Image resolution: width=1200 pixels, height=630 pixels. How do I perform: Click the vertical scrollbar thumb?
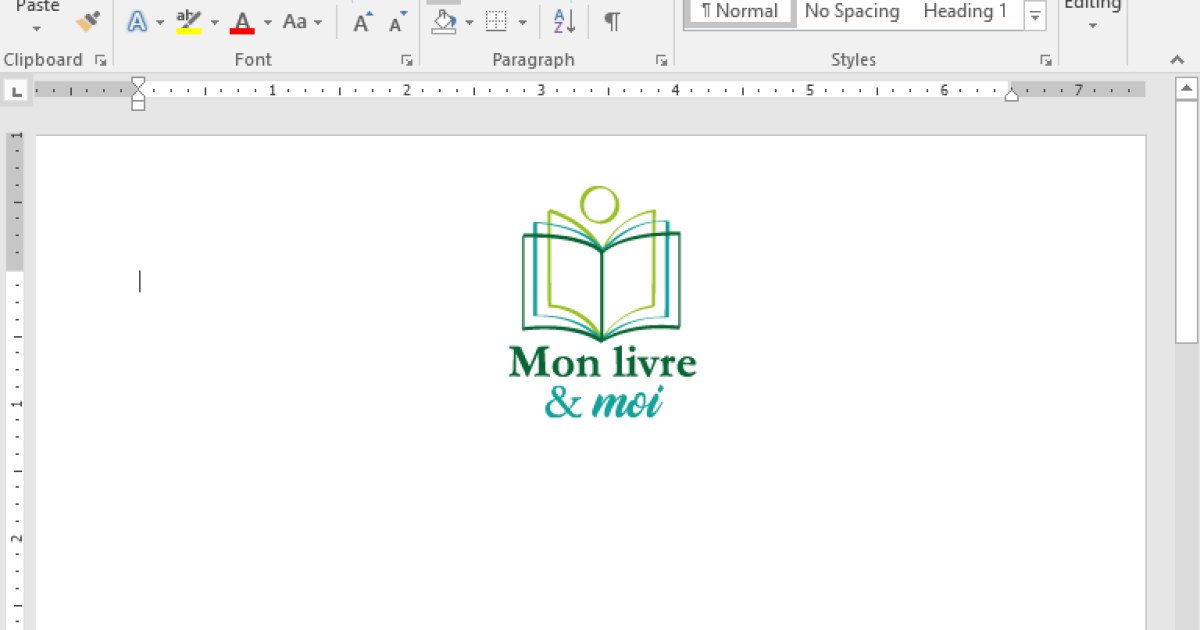click(1187, 222)
